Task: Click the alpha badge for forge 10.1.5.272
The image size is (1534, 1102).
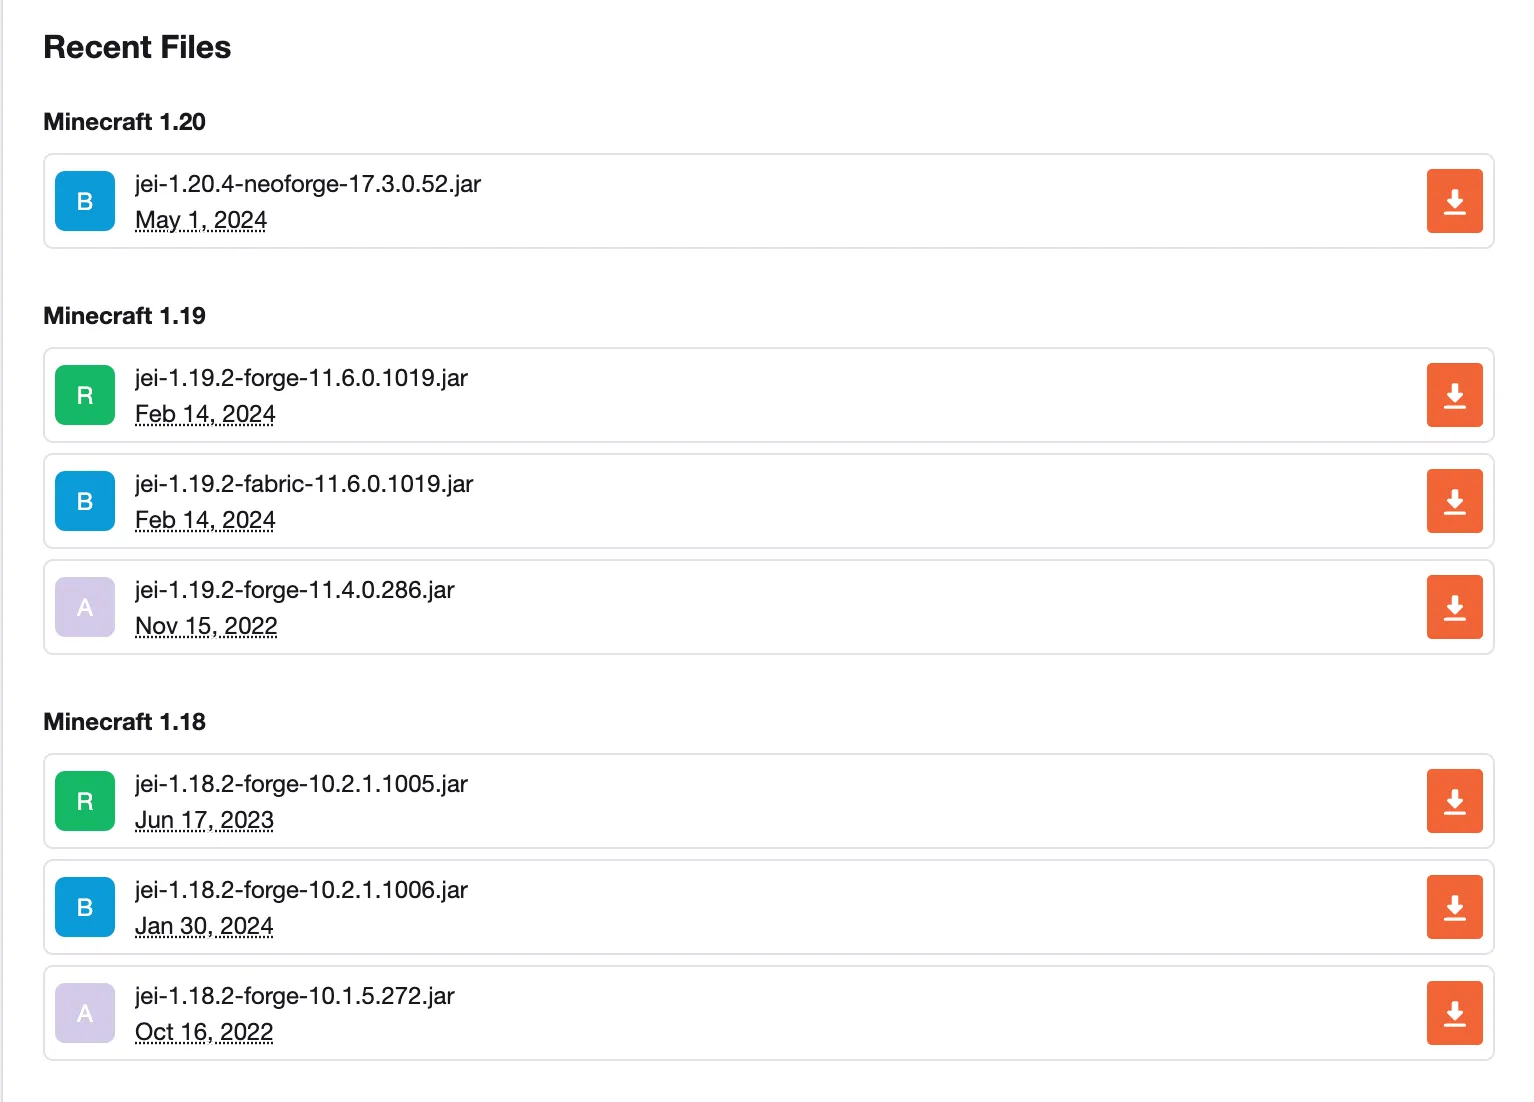Action: point(85,1013)
